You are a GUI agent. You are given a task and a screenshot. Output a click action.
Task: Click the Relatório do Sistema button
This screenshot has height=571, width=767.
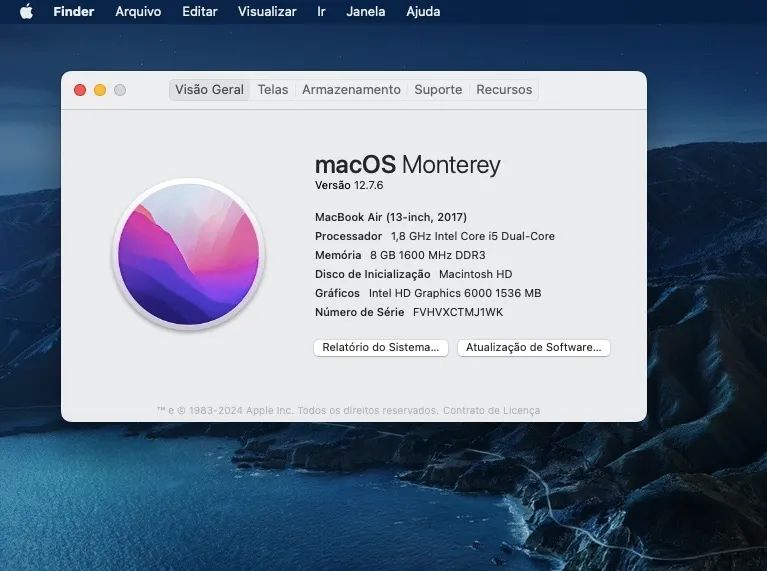pos(380,348)
